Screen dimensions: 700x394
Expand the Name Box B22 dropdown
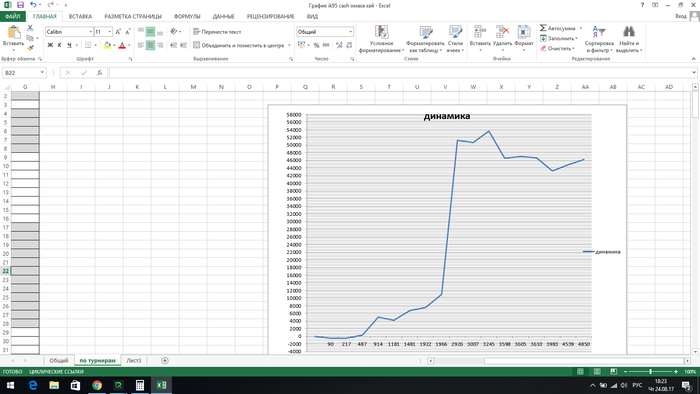point(42,73)
